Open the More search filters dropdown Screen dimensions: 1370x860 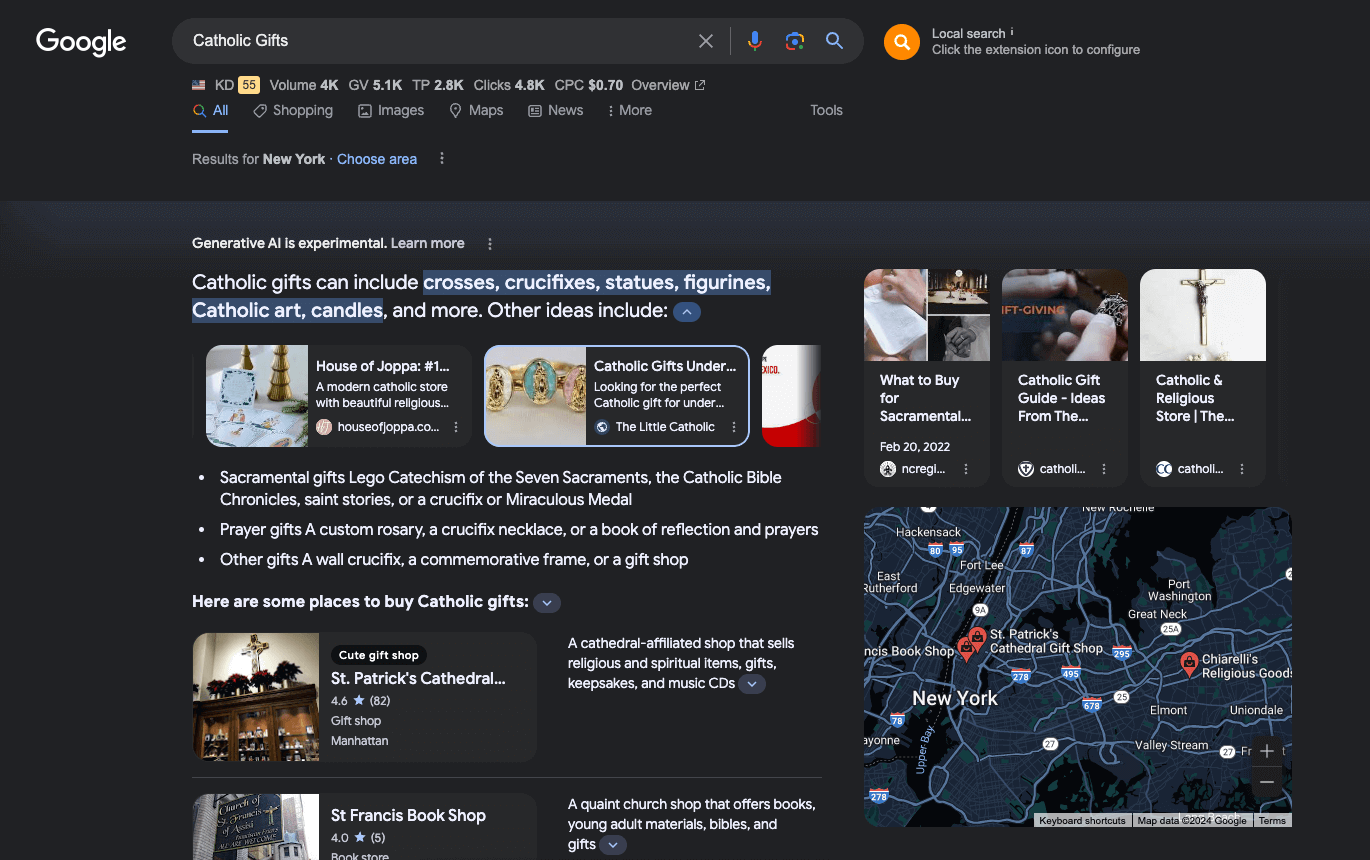[x=630, y=111]
